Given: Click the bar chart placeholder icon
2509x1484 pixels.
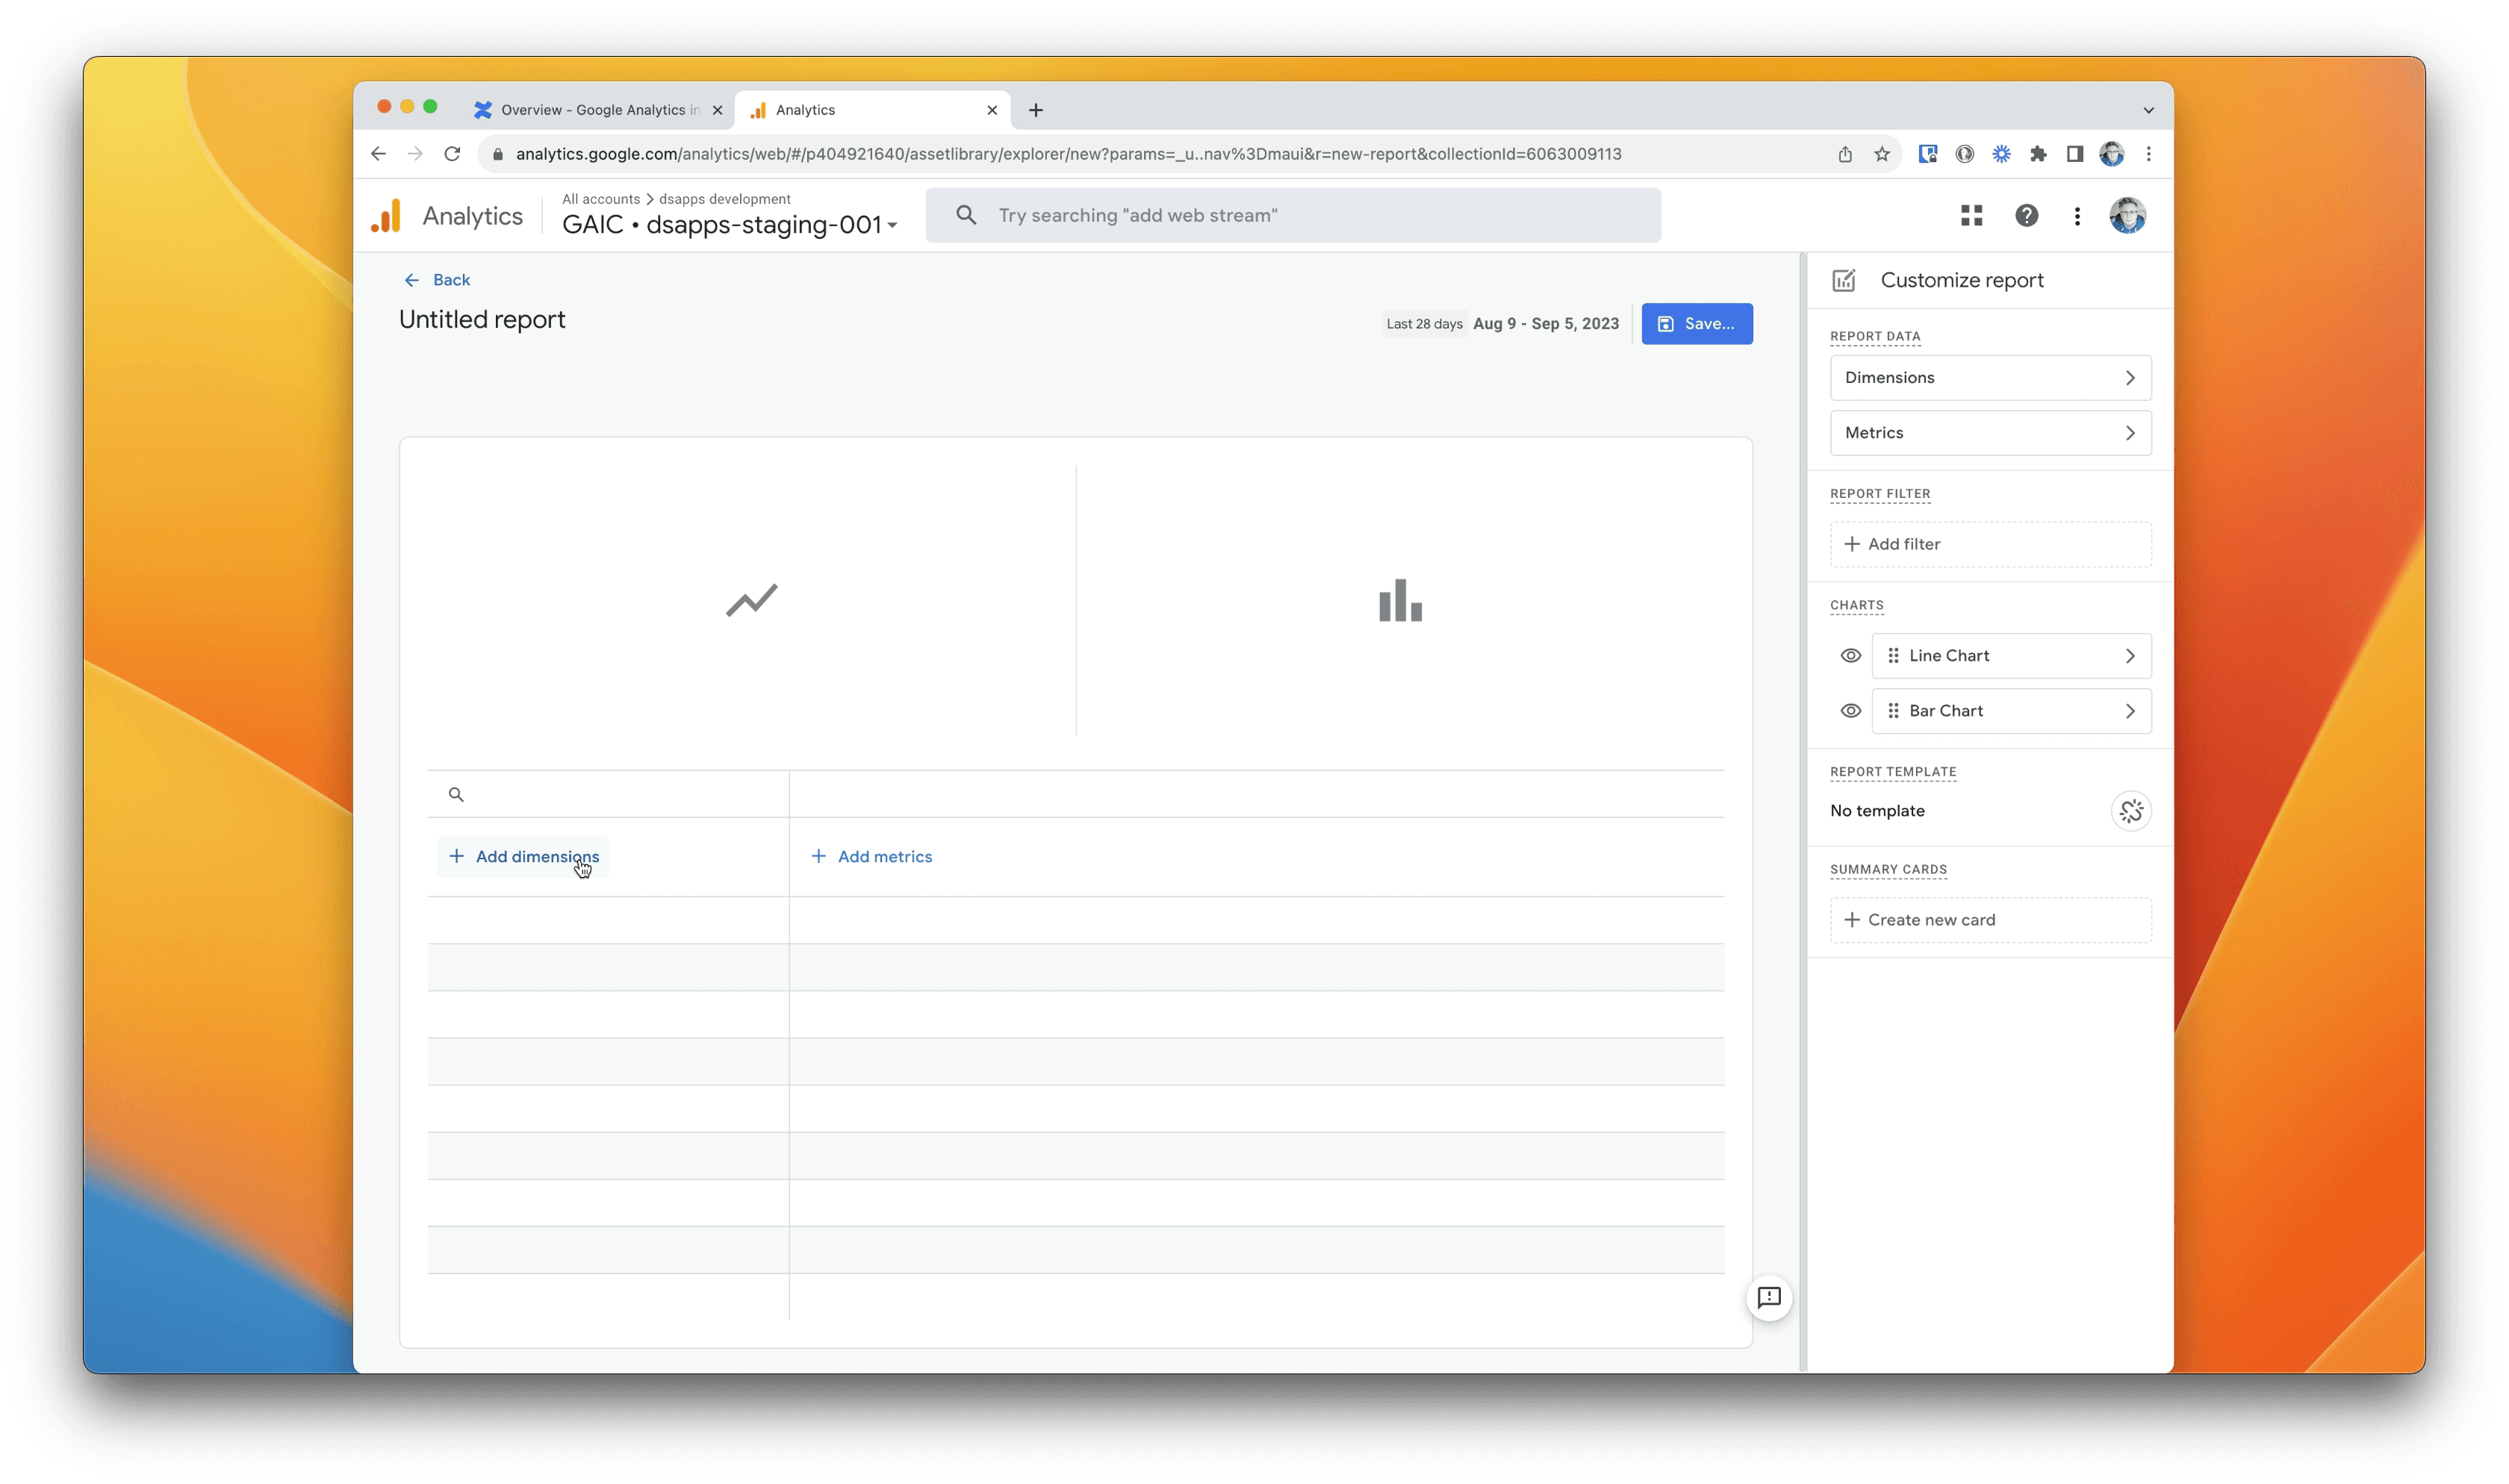Looking at the screenshot, I should pyautogui.click(x=1400, y=600).
